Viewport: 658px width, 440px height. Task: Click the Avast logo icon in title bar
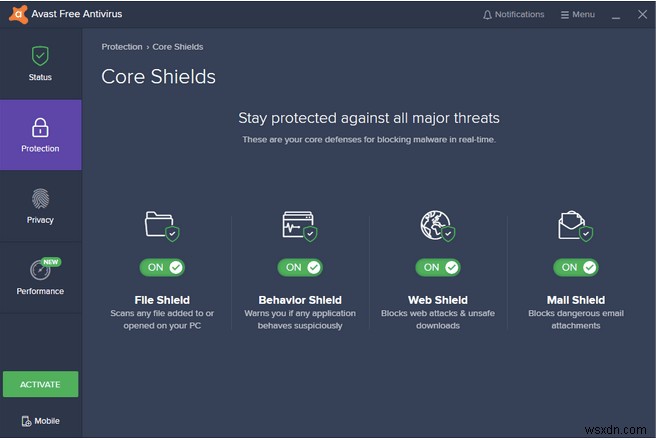coord(14,15)
